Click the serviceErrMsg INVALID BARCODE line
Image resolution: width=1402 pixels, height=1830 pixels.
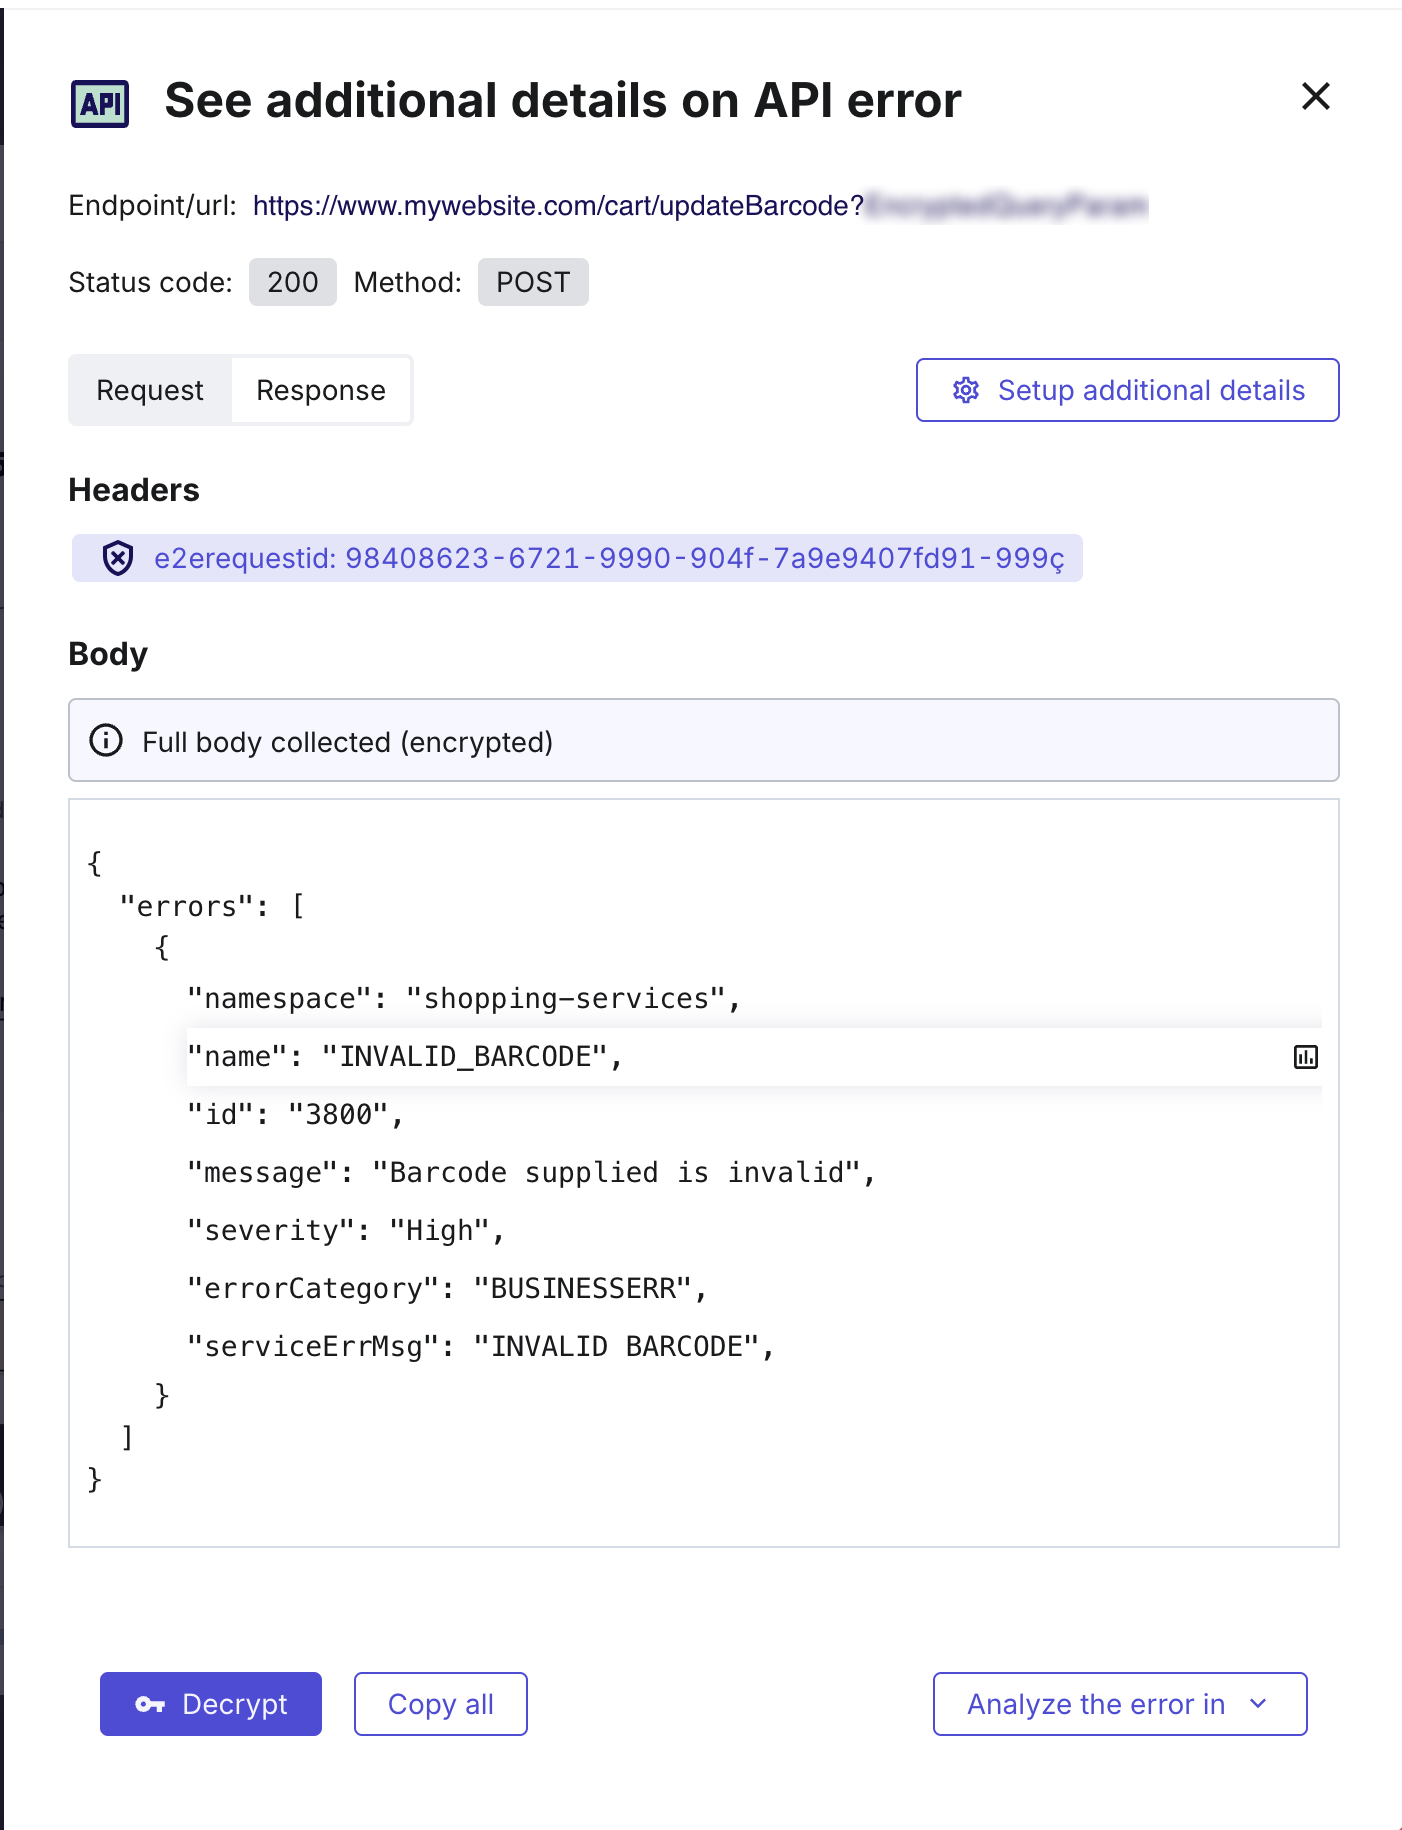tap(481, 1346)
